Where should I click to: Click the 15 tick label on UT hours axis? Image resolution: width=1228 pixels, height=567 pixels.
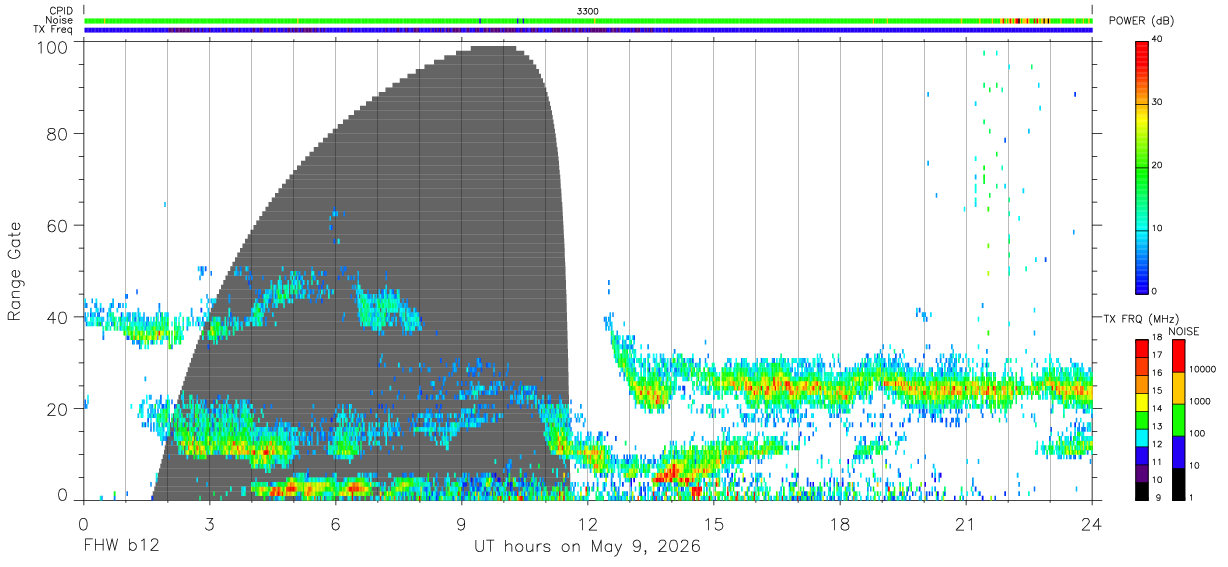click(714, 525)
